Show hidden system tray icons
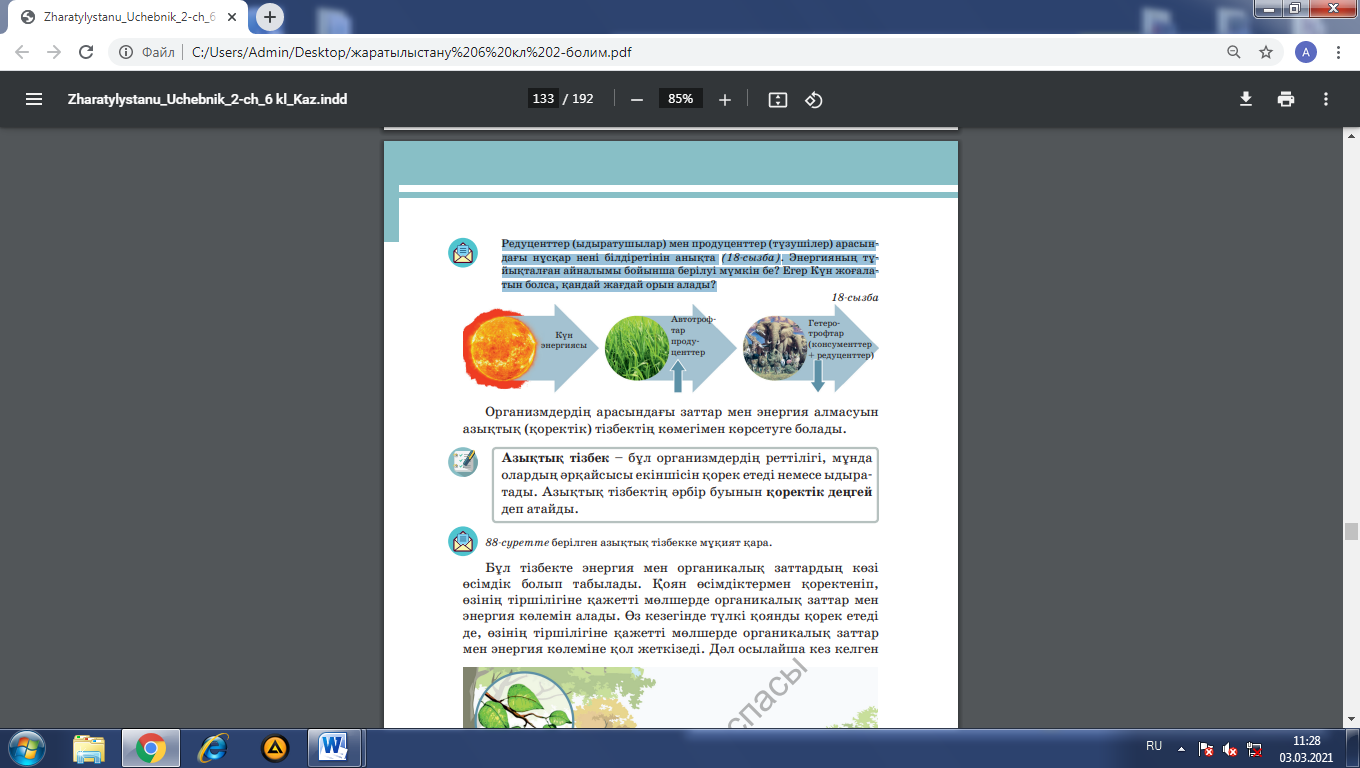 [1182, 747]
